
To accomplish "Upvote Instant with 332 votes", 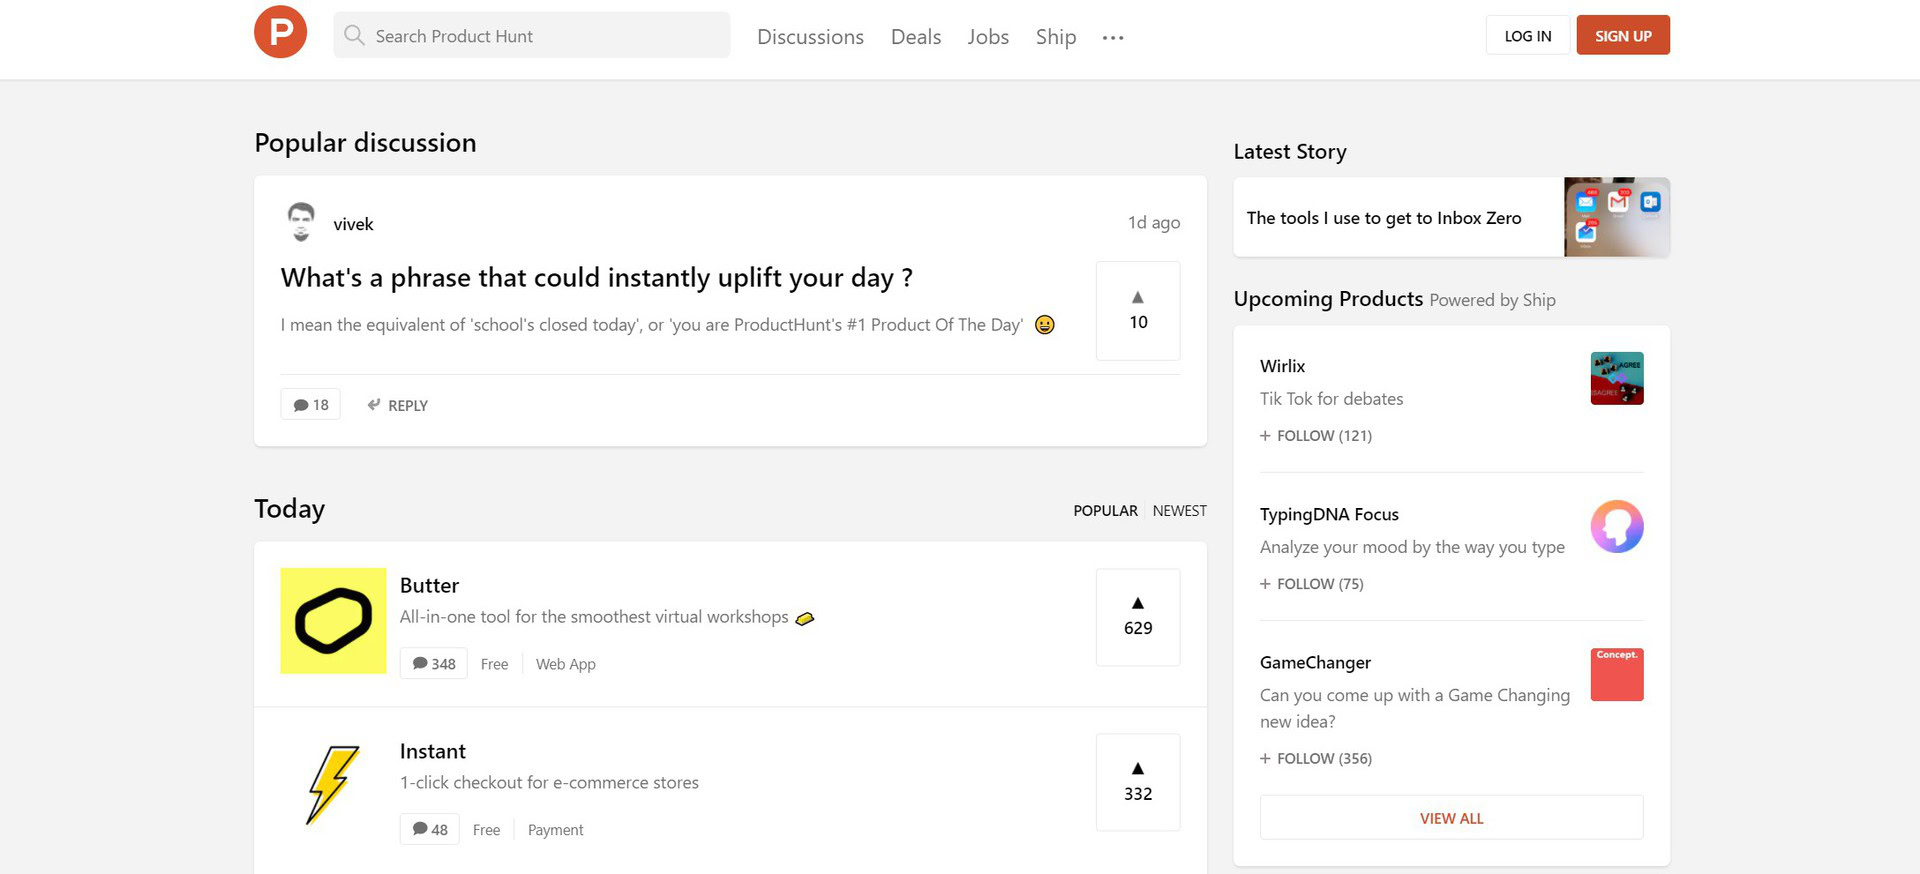I will pos(1138,783).
